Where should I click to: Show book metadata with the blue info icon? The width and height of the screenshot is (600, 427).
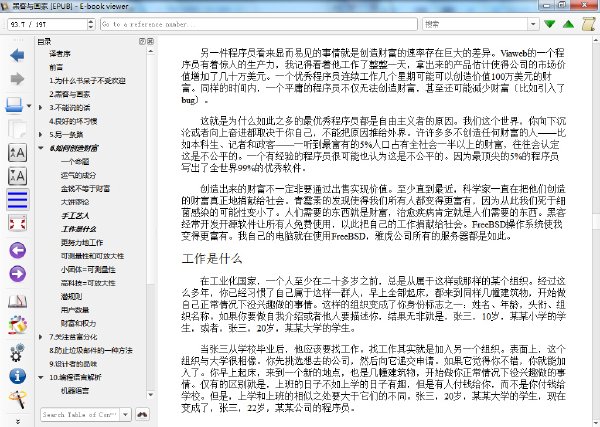tap(17, 376)
